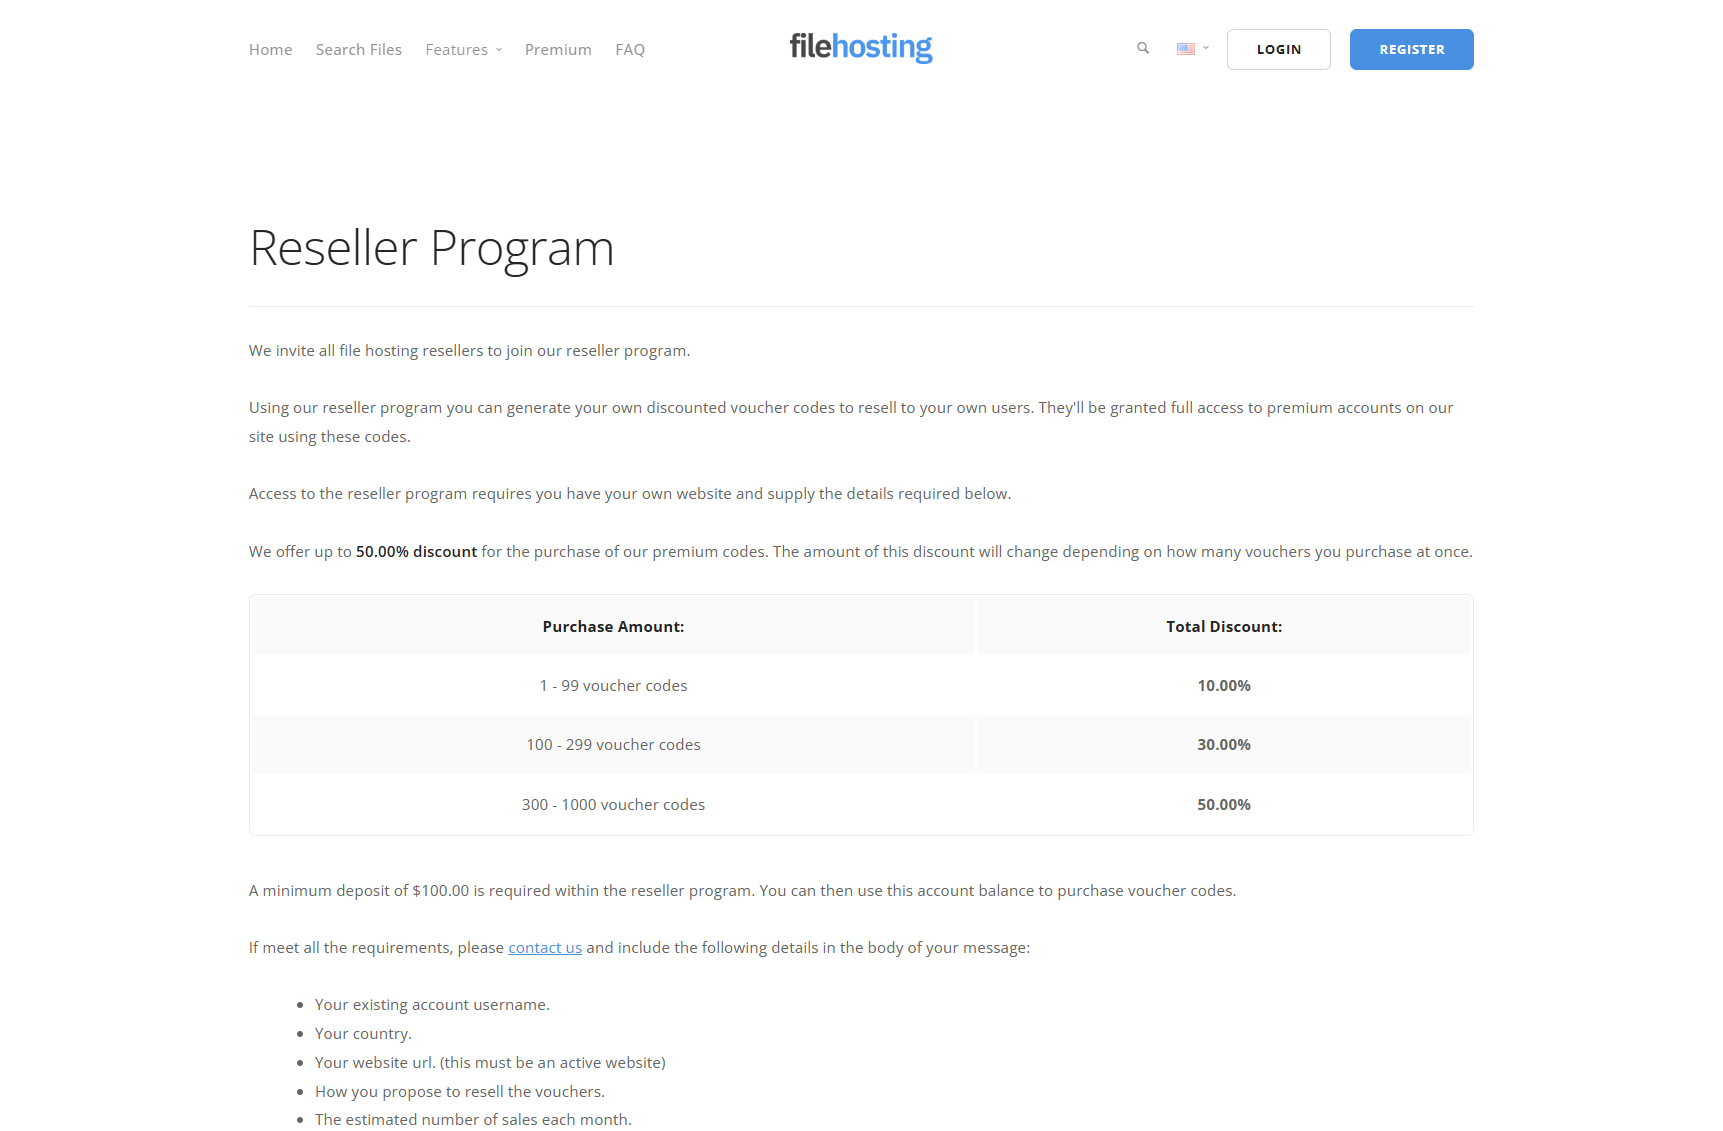The width and height of the screenshot is (1723, 1131).
Task: Select the Purchase Amount column header
Action: (x=613, y=627)
